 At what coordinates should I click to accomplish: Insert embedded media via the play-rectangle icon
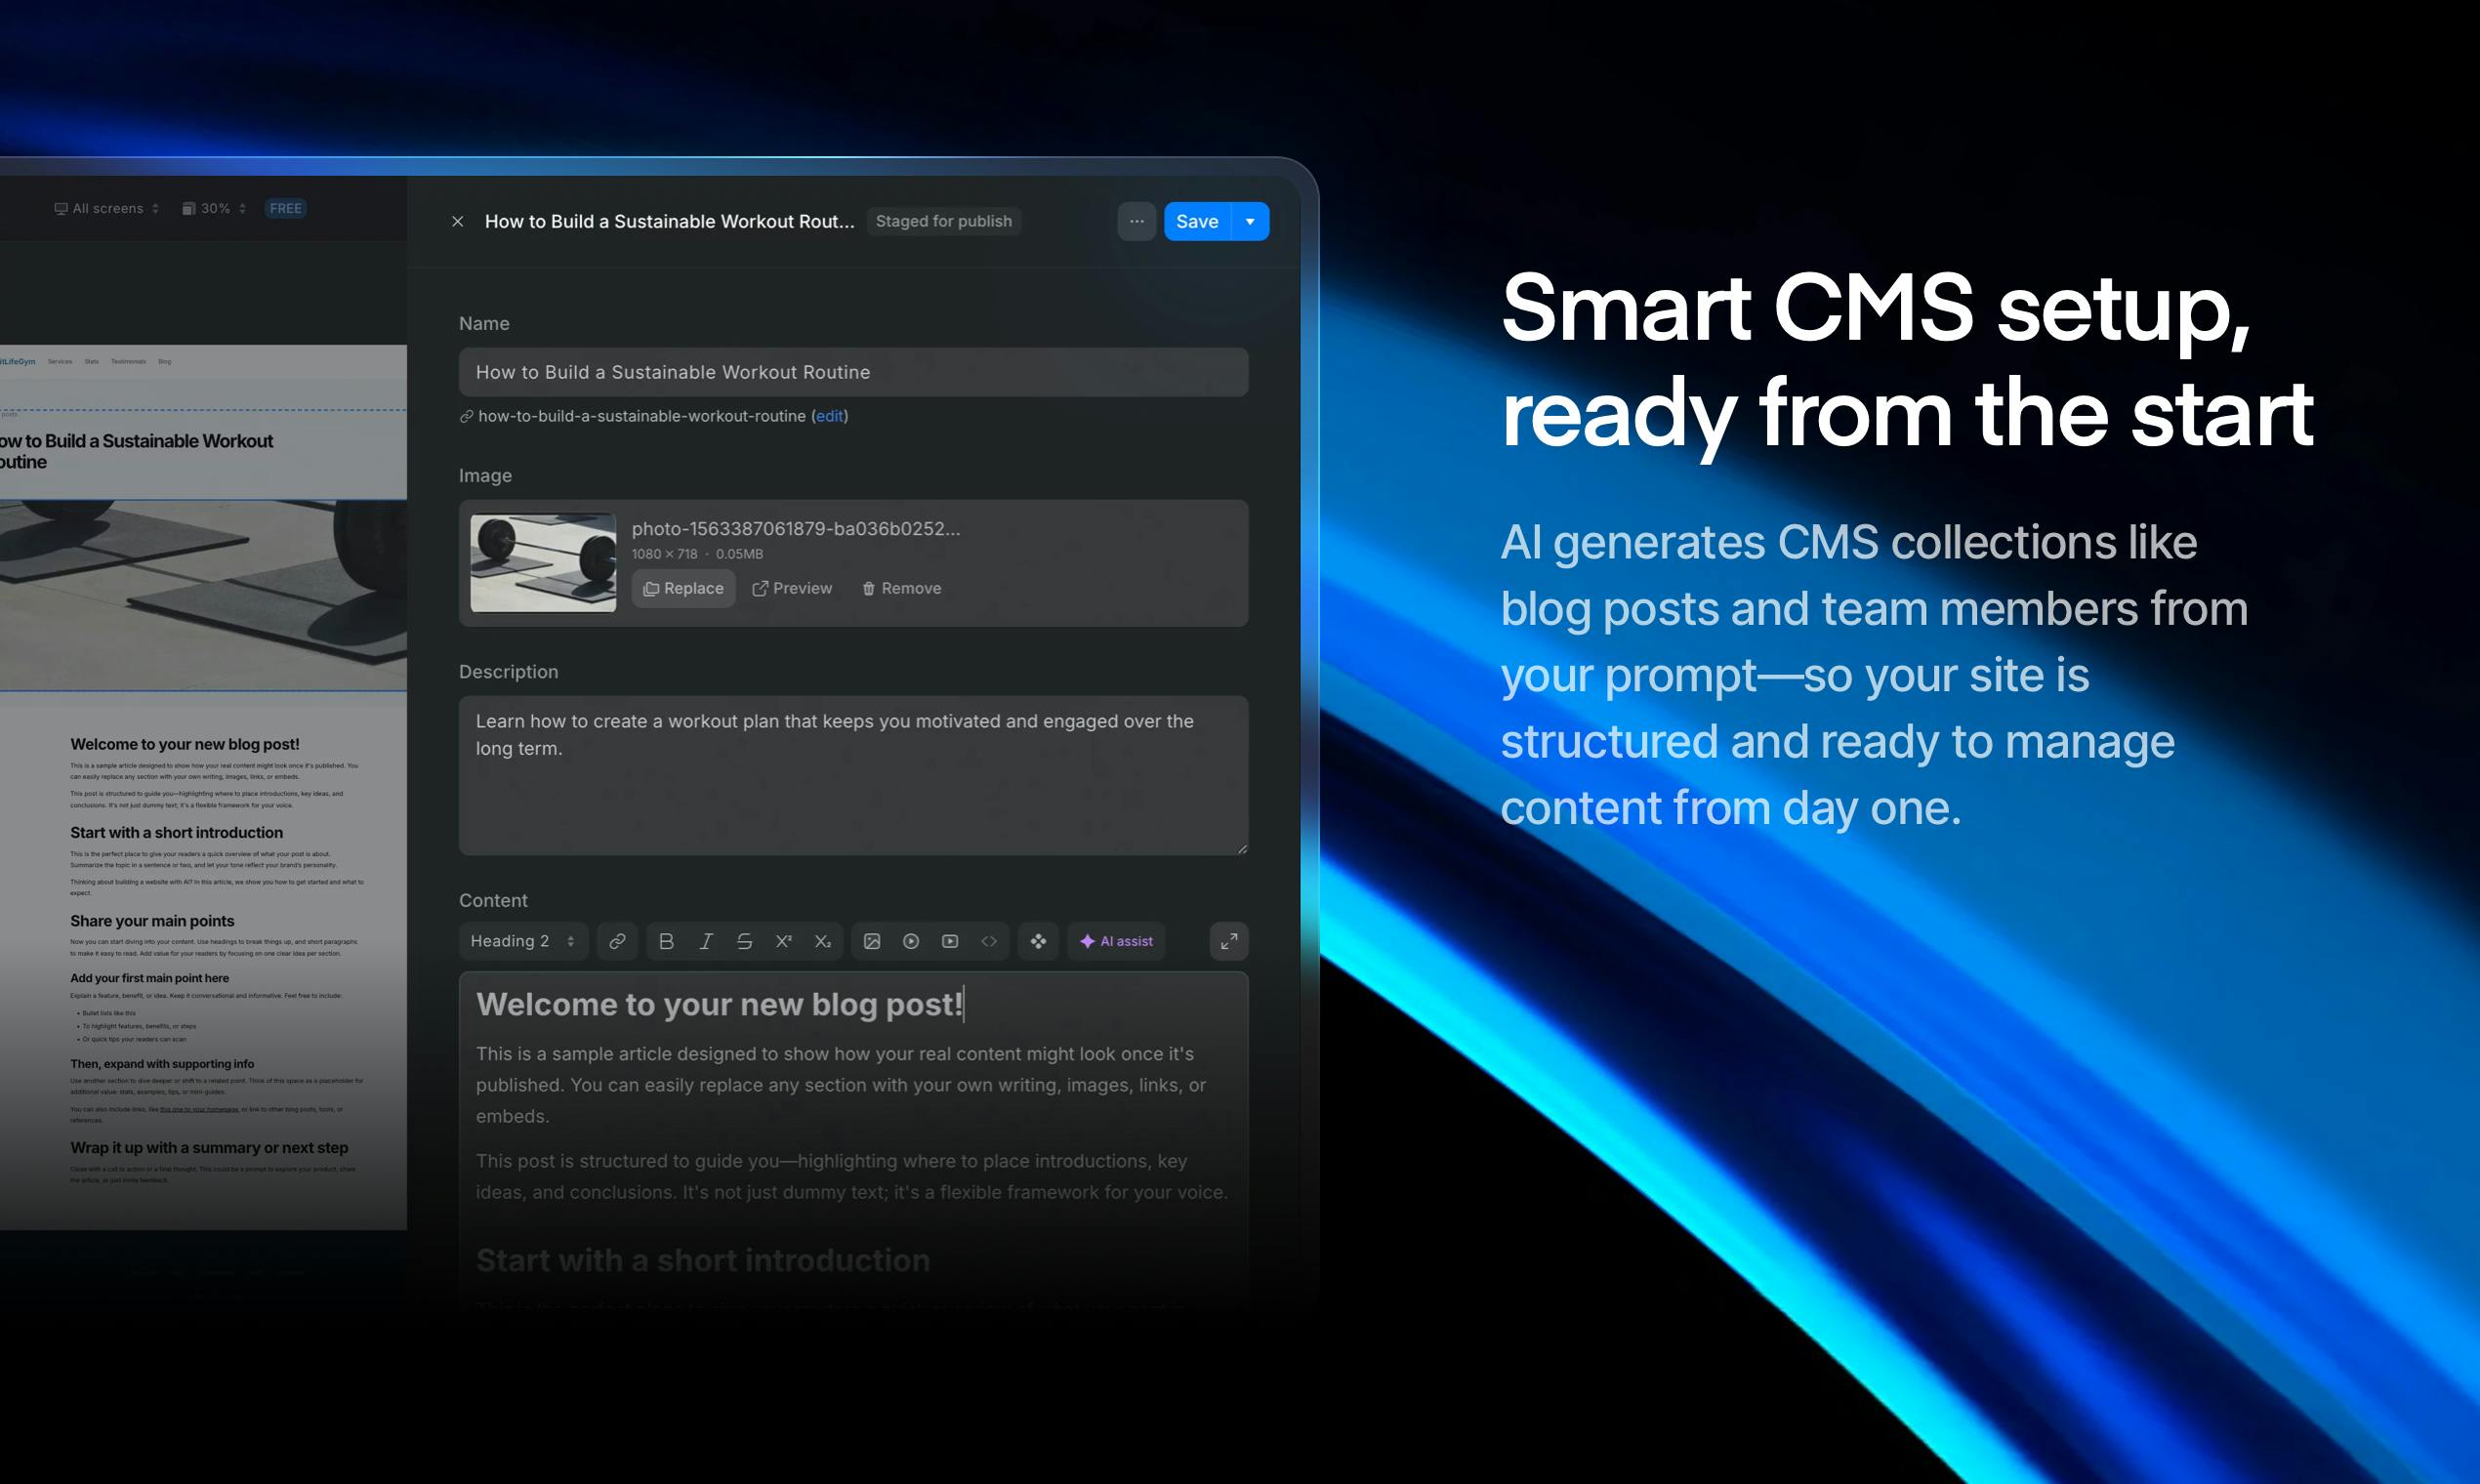click(950, 942)
